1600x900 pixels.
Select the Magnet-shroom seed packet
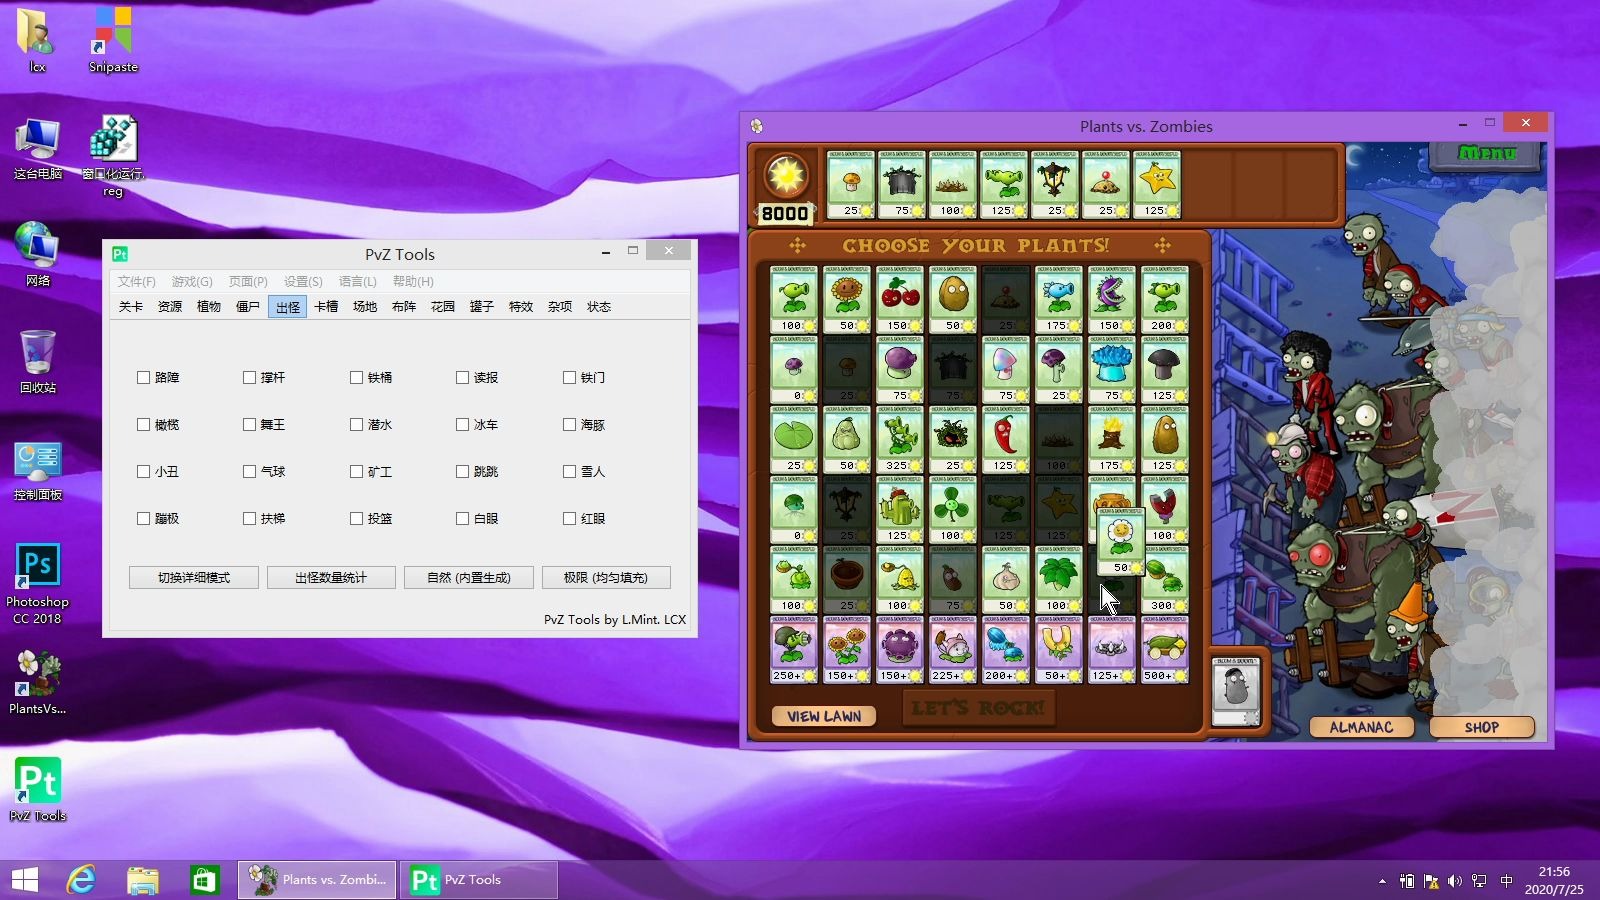coord(1166,509)
